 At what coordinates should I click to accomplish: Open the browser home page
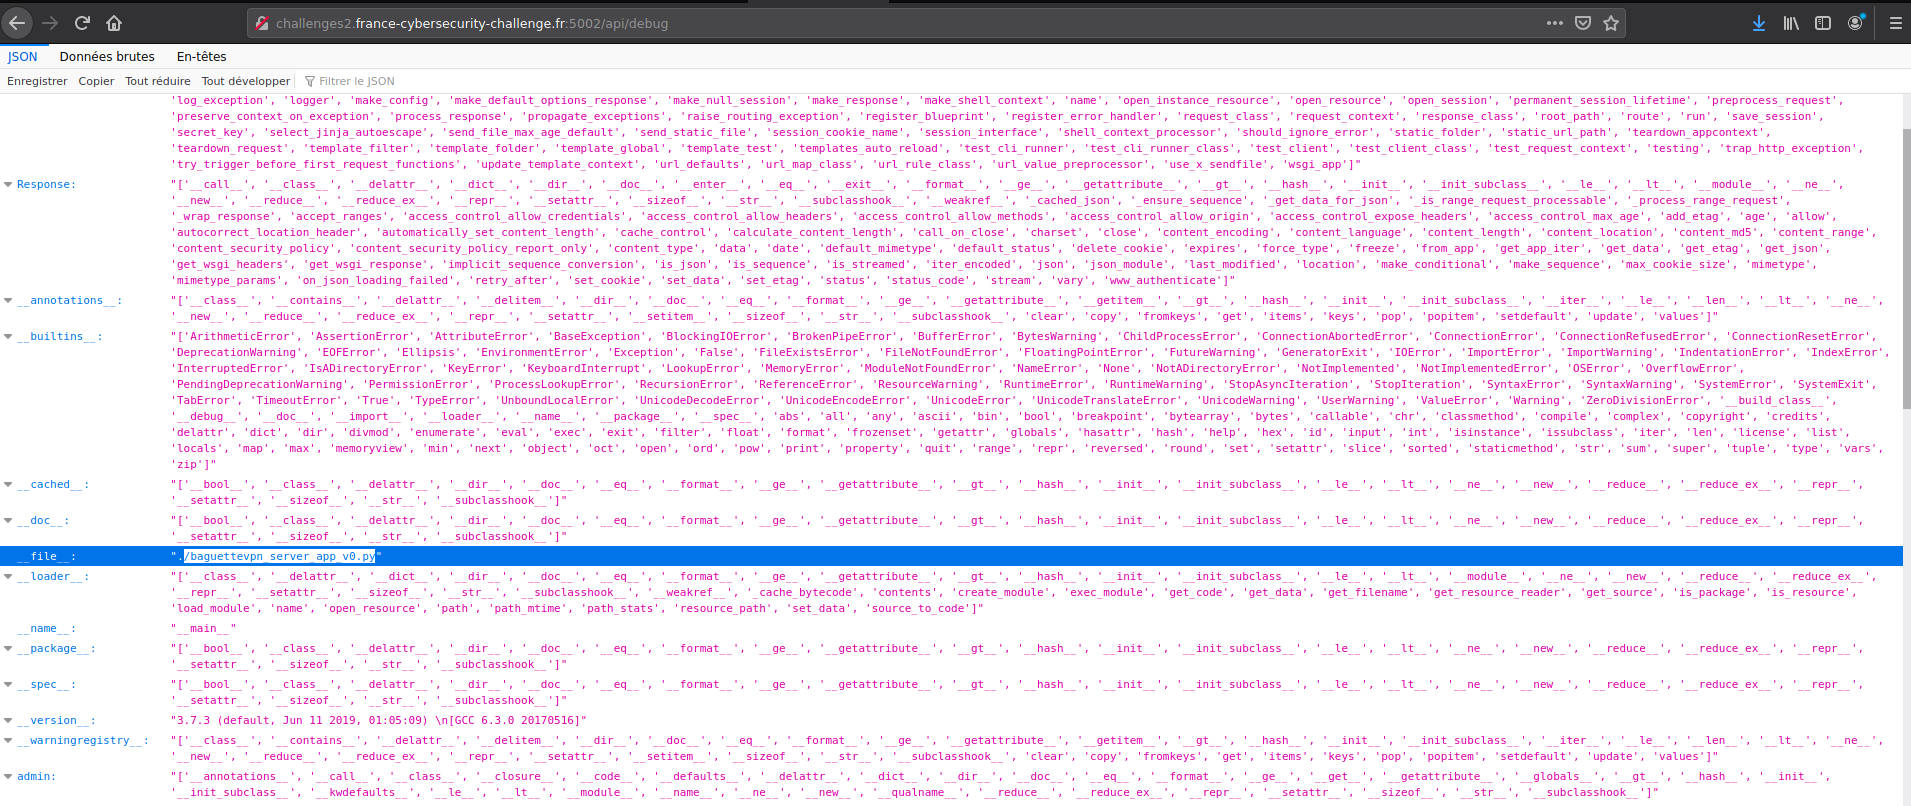[x=114, y=23]
